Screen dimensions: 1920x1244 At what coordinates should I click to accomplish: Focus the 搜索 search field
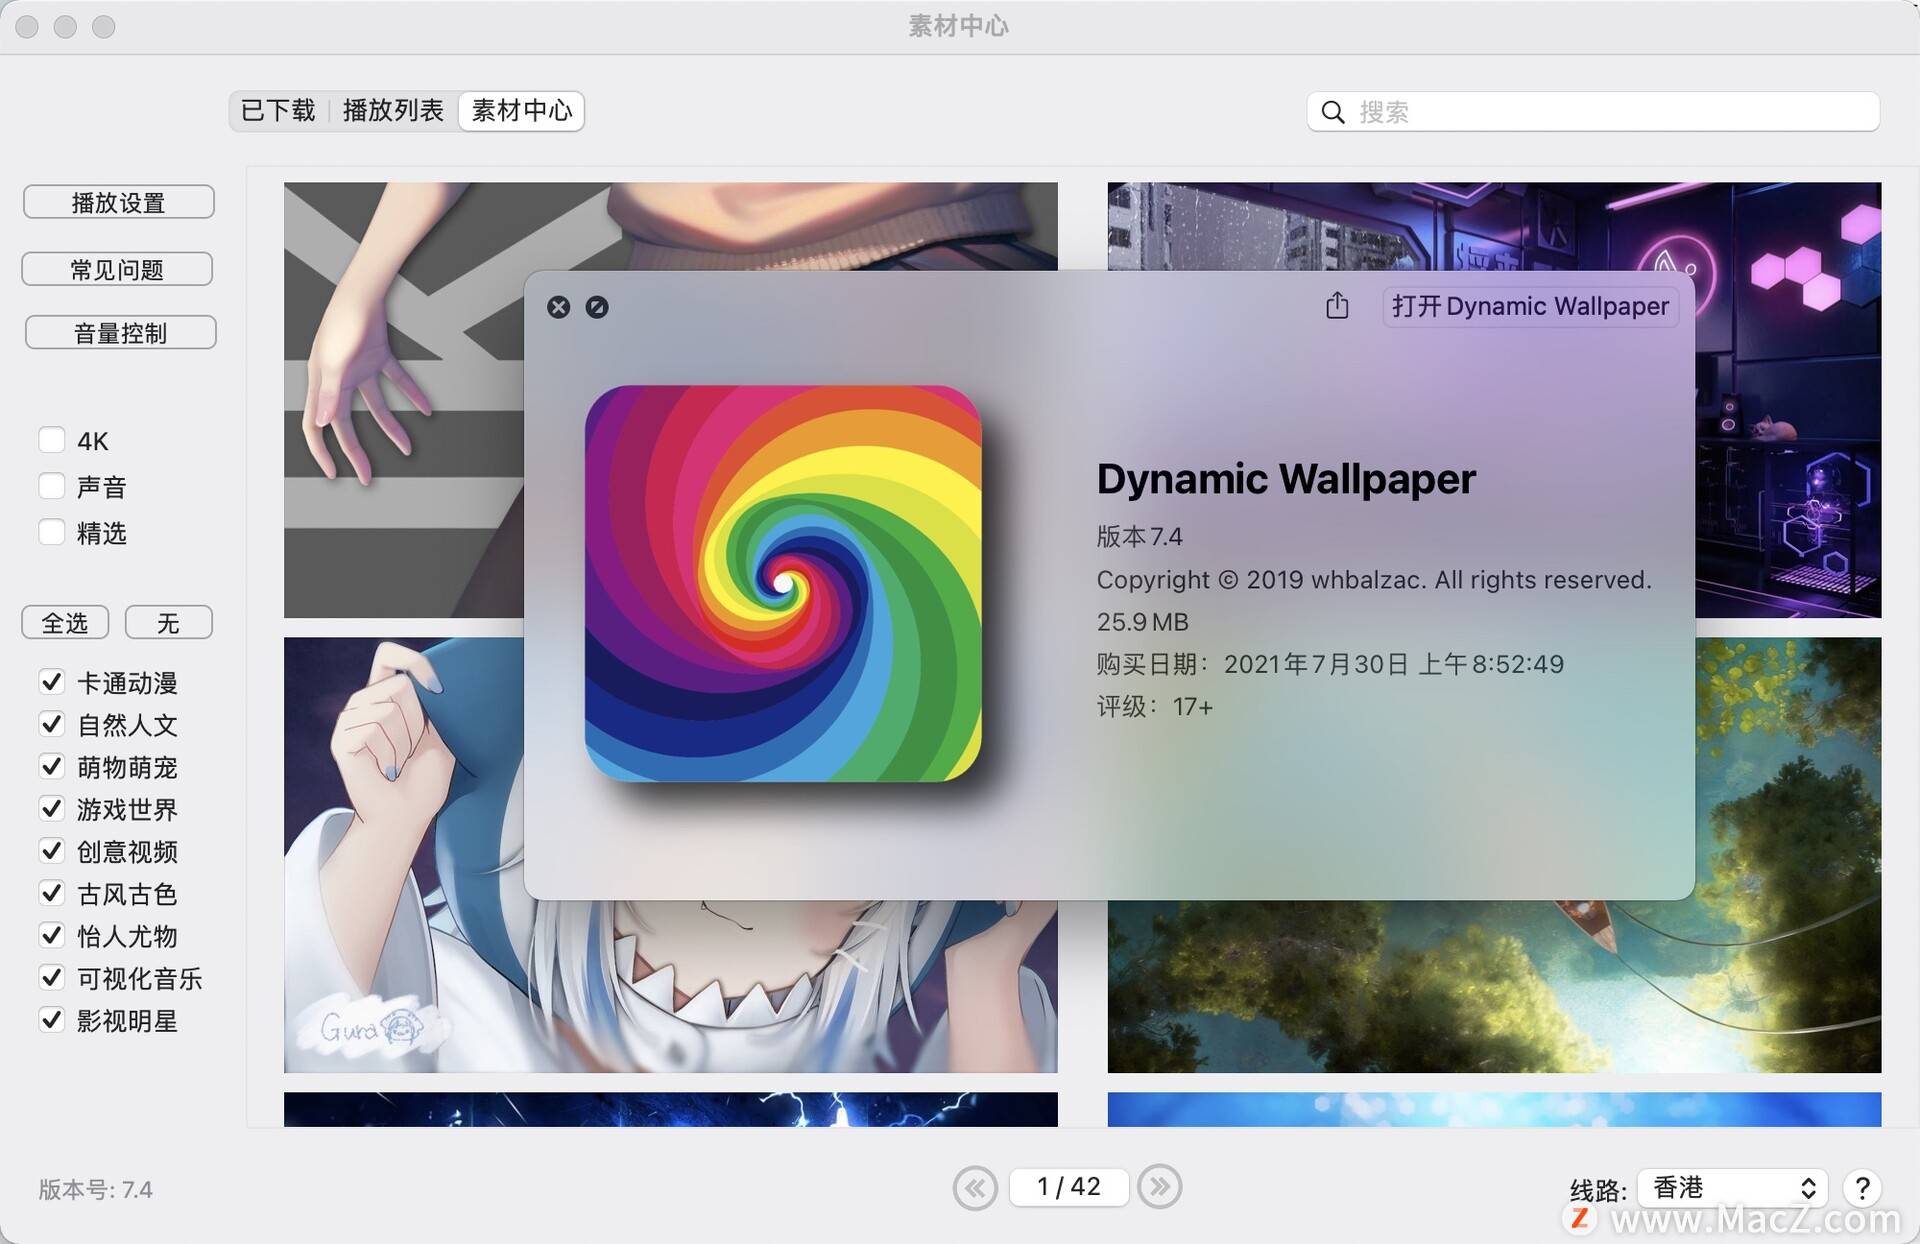point(1593,112)
